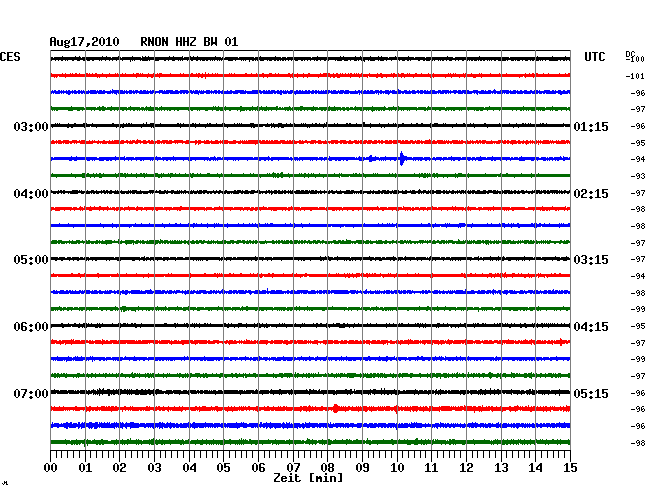650x494 pixels.
Task: Click the 03:15 UTC row label
Action: pos(591,260)
